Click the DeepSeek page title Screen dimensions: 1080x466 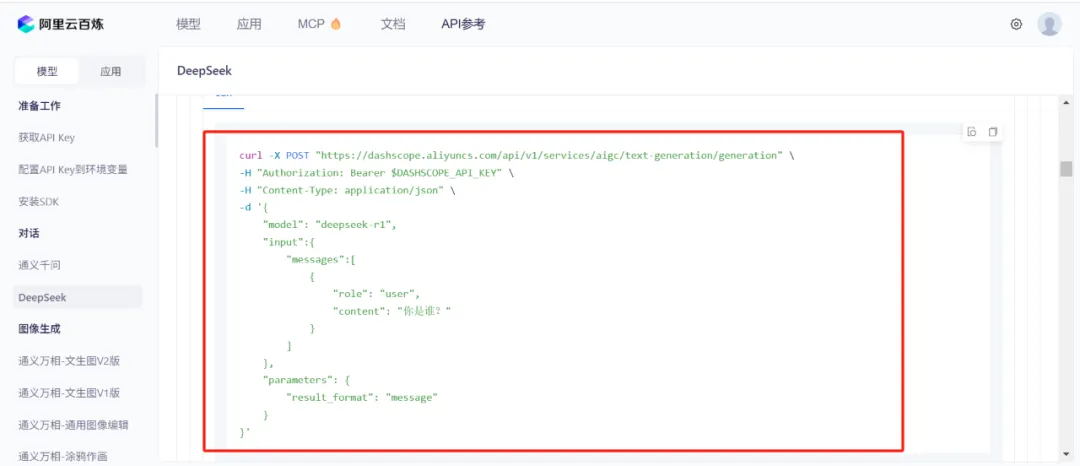click(x=205, y=70)
